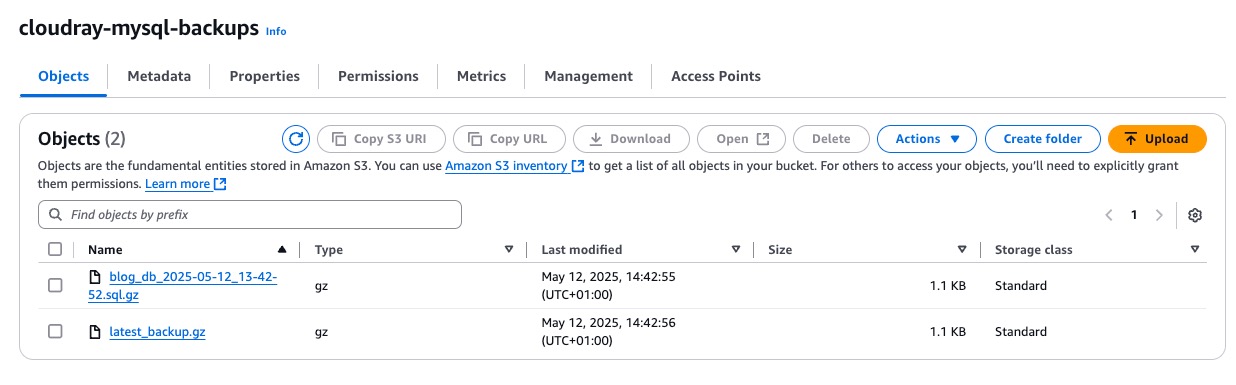Image resolution: width=1236 pixels, height=385 pixels.
Task: Switch to the Objects tab
Action: pyautogui.click(x=63, y=76)
